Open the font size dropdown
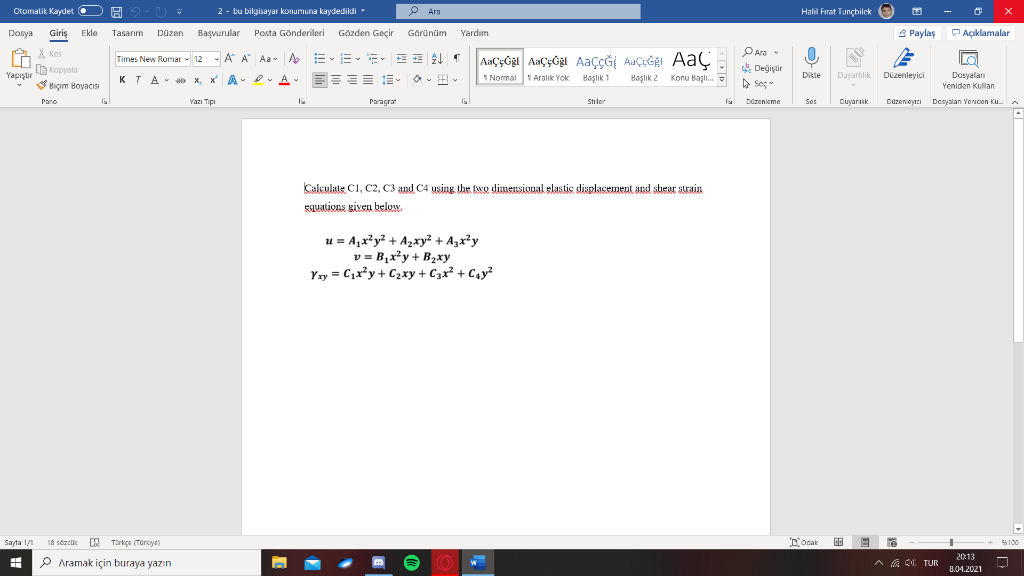 216,59
